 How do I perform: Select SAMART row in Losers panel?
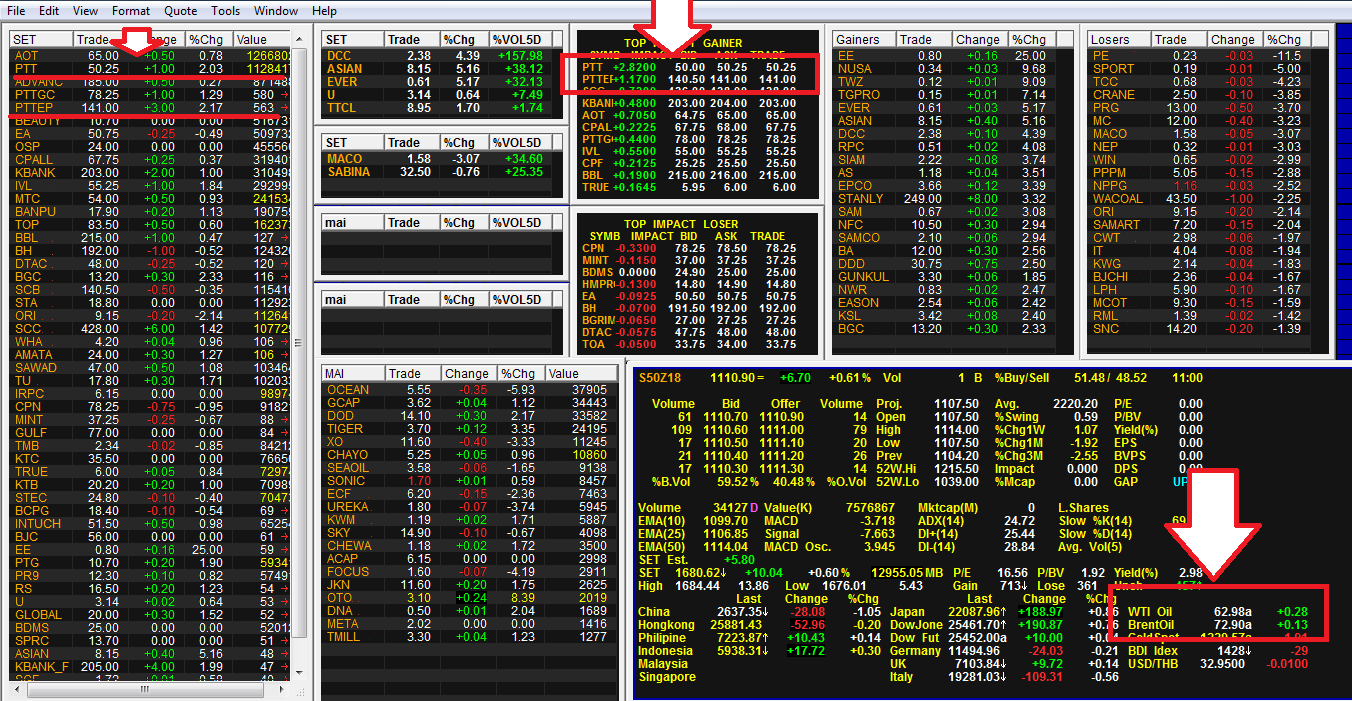(1210, 224)
